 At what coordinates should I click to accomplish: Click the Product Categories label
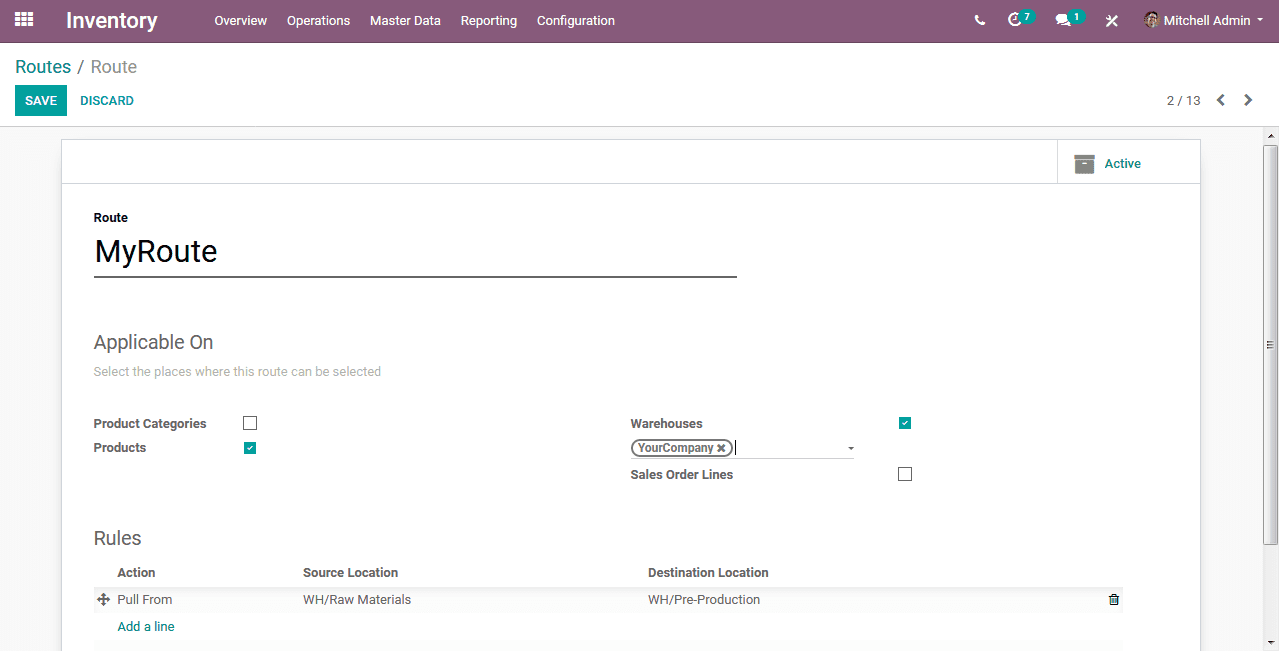150,424
